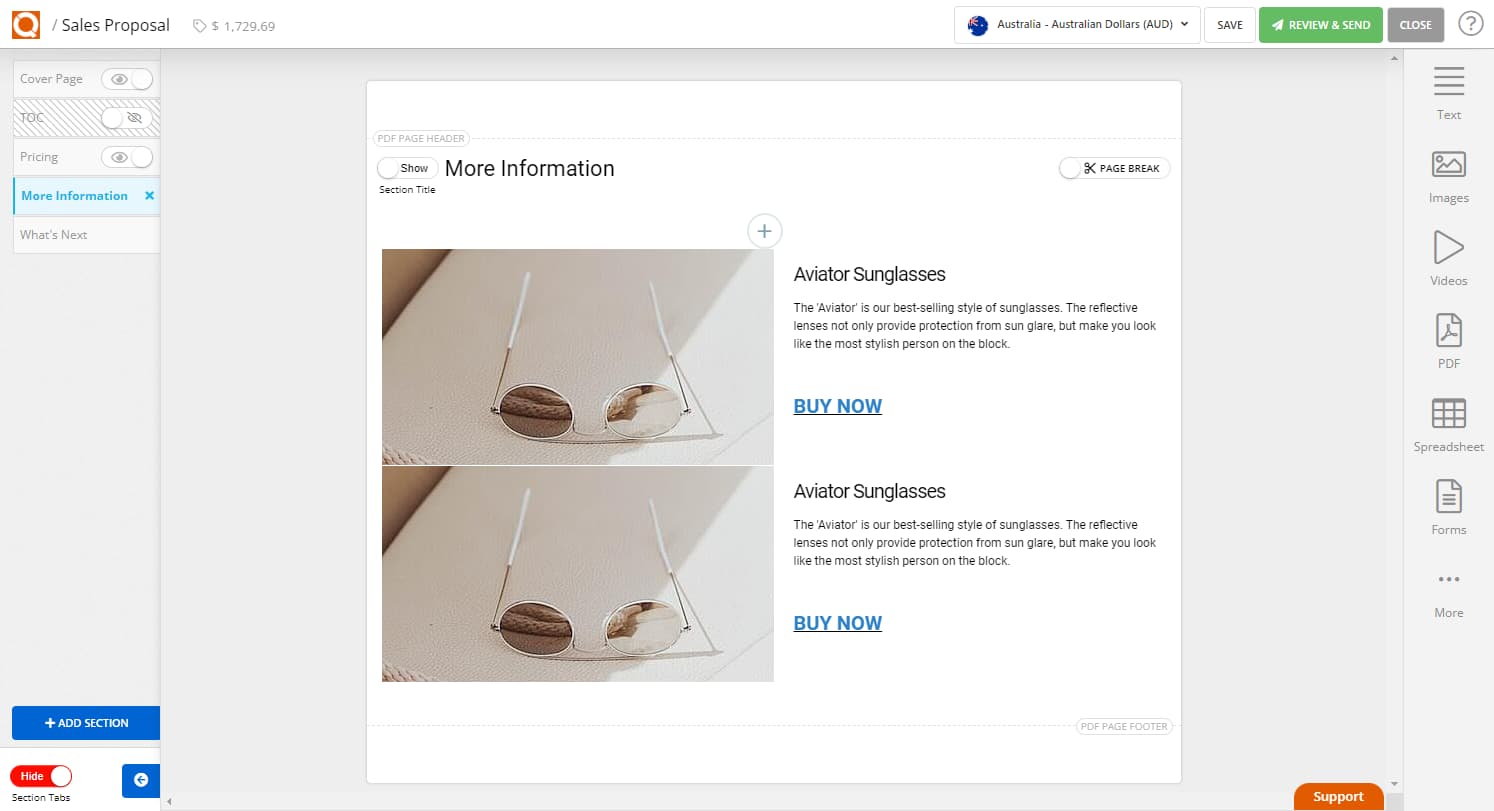The image size is (1494, 811).
Task: Open the Australian Dollars currency dropdown
Action: pos(1077,25)
